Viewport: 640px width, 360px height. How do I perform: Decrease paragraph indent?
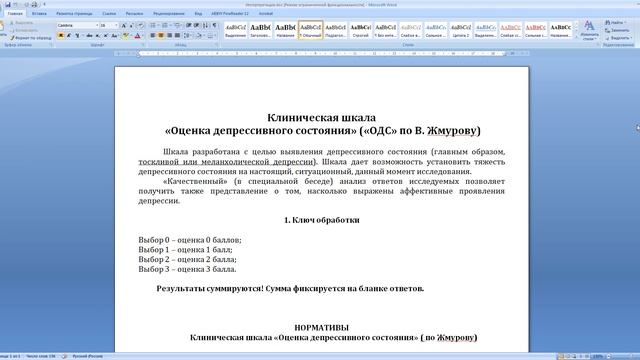tap(189, 25)
